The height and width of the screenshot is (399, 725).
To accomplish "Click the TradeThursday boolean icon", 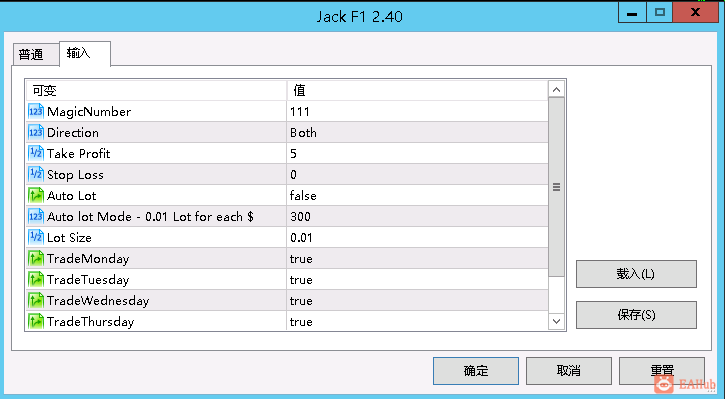I will pos(36,321).
